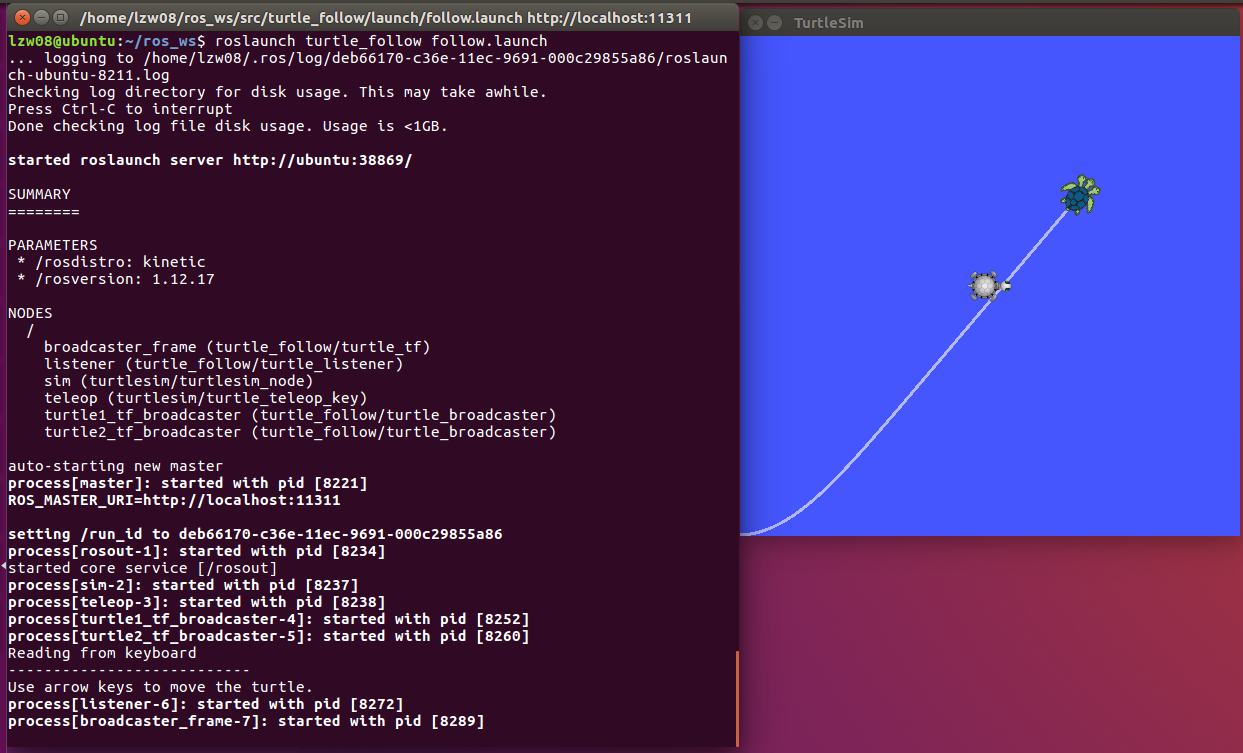Click the NODES heading
The height and width of the screenshot is (753, 1243).
[30, 313]
